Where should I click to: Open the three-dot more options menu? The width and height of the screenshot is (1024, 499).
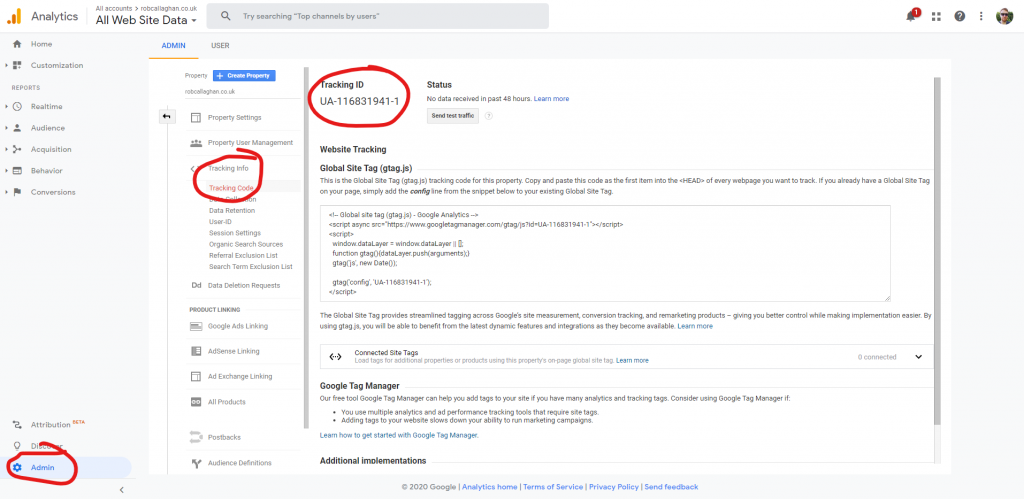coord(981,16)
